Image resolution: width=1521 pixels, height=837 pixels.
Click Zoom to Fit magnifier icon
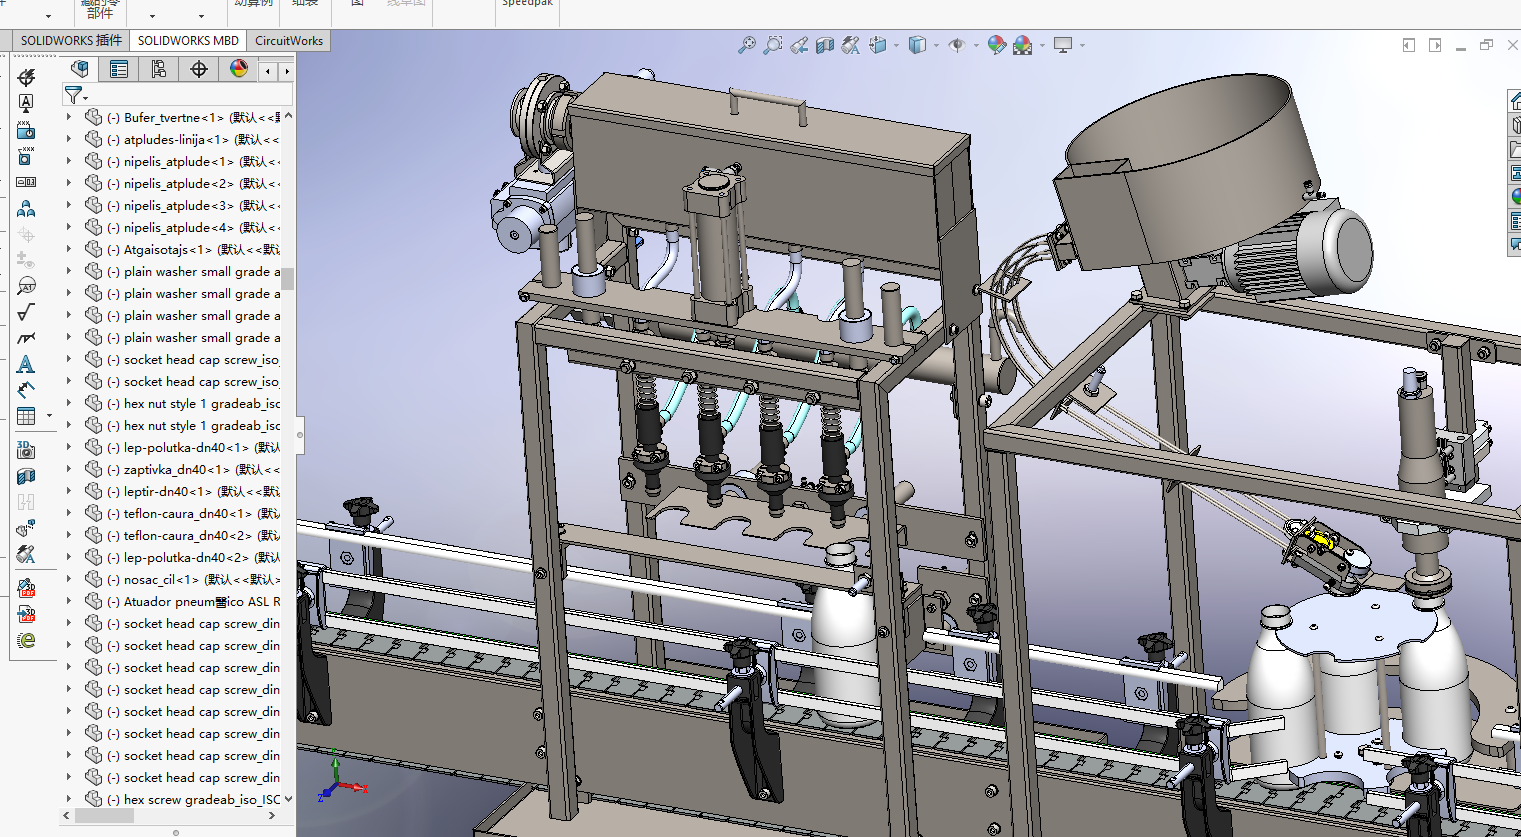pos(746,45)
